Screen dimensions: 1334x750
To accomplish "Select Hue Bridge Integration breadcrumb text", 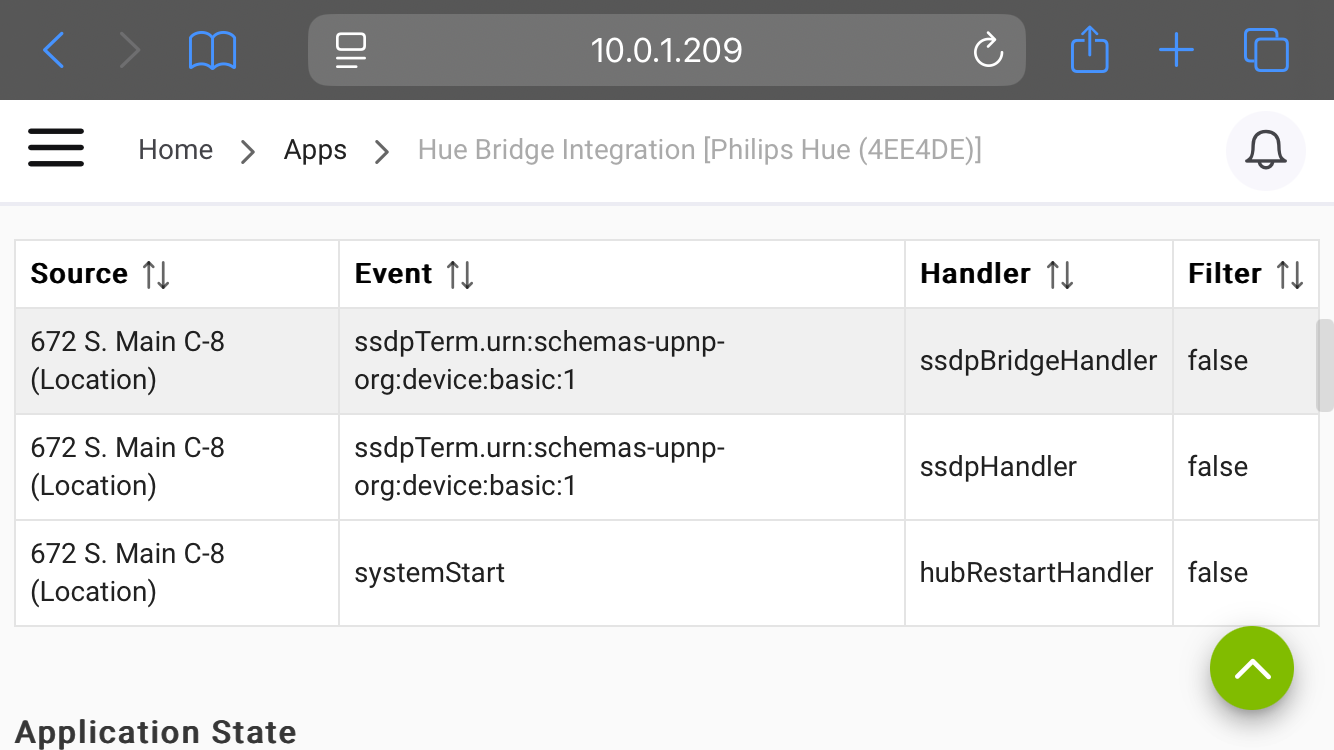I will tap(700, 150).
